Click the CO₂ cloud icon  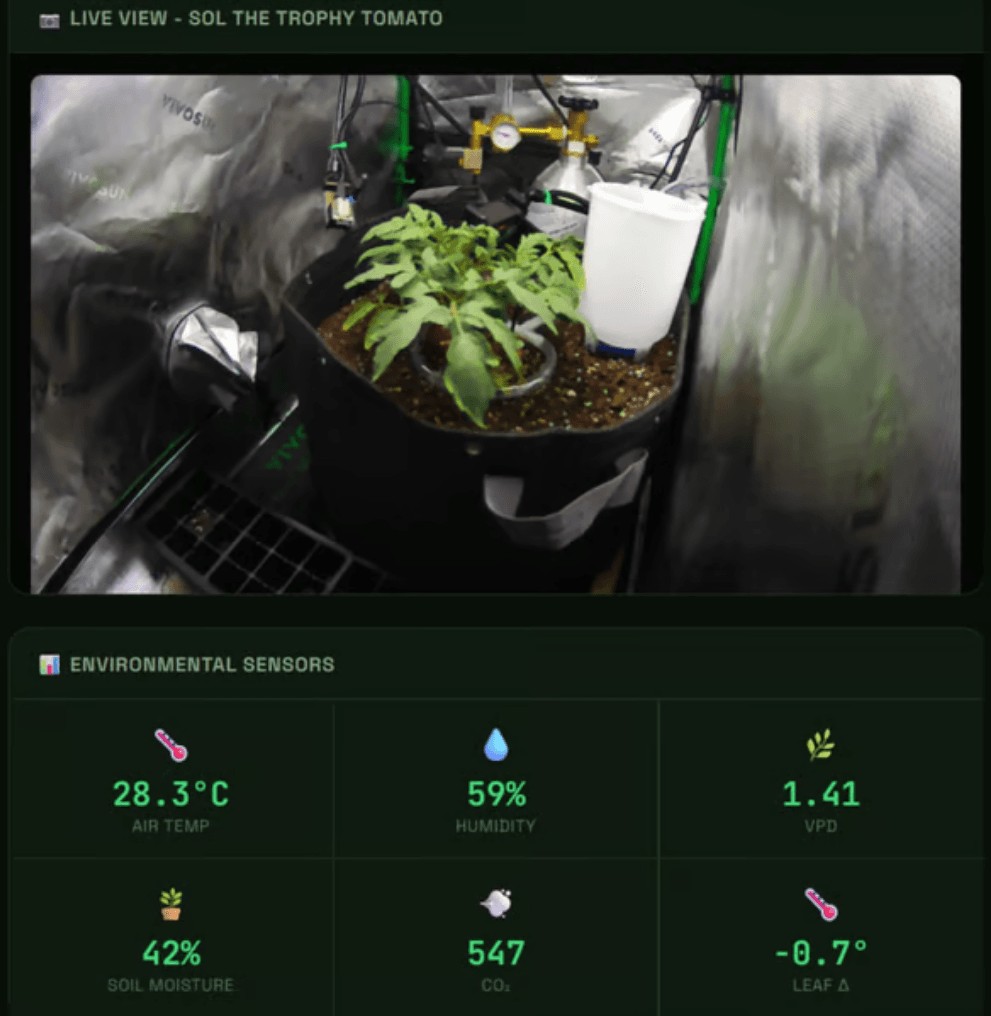tap(496, 903)
